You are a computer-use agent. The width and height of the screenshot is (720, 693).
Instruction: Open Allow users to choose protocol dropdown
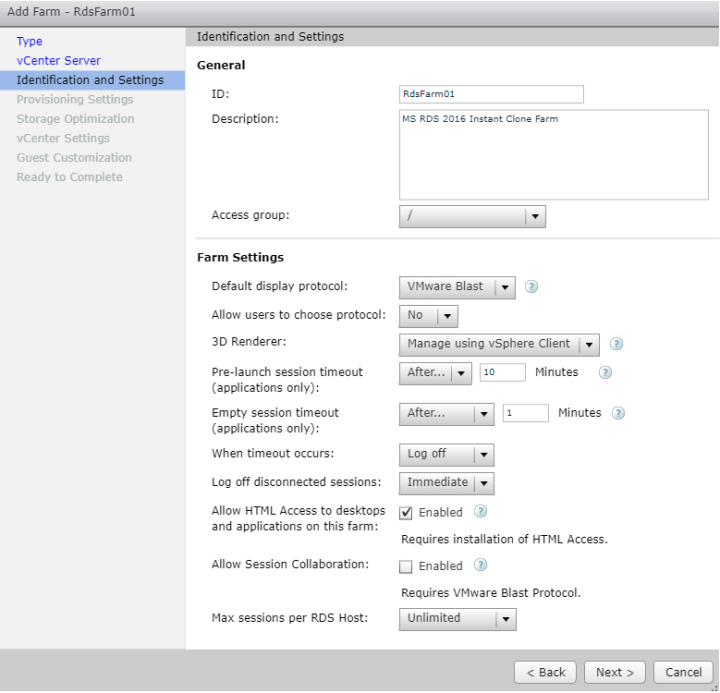(428, 316)
